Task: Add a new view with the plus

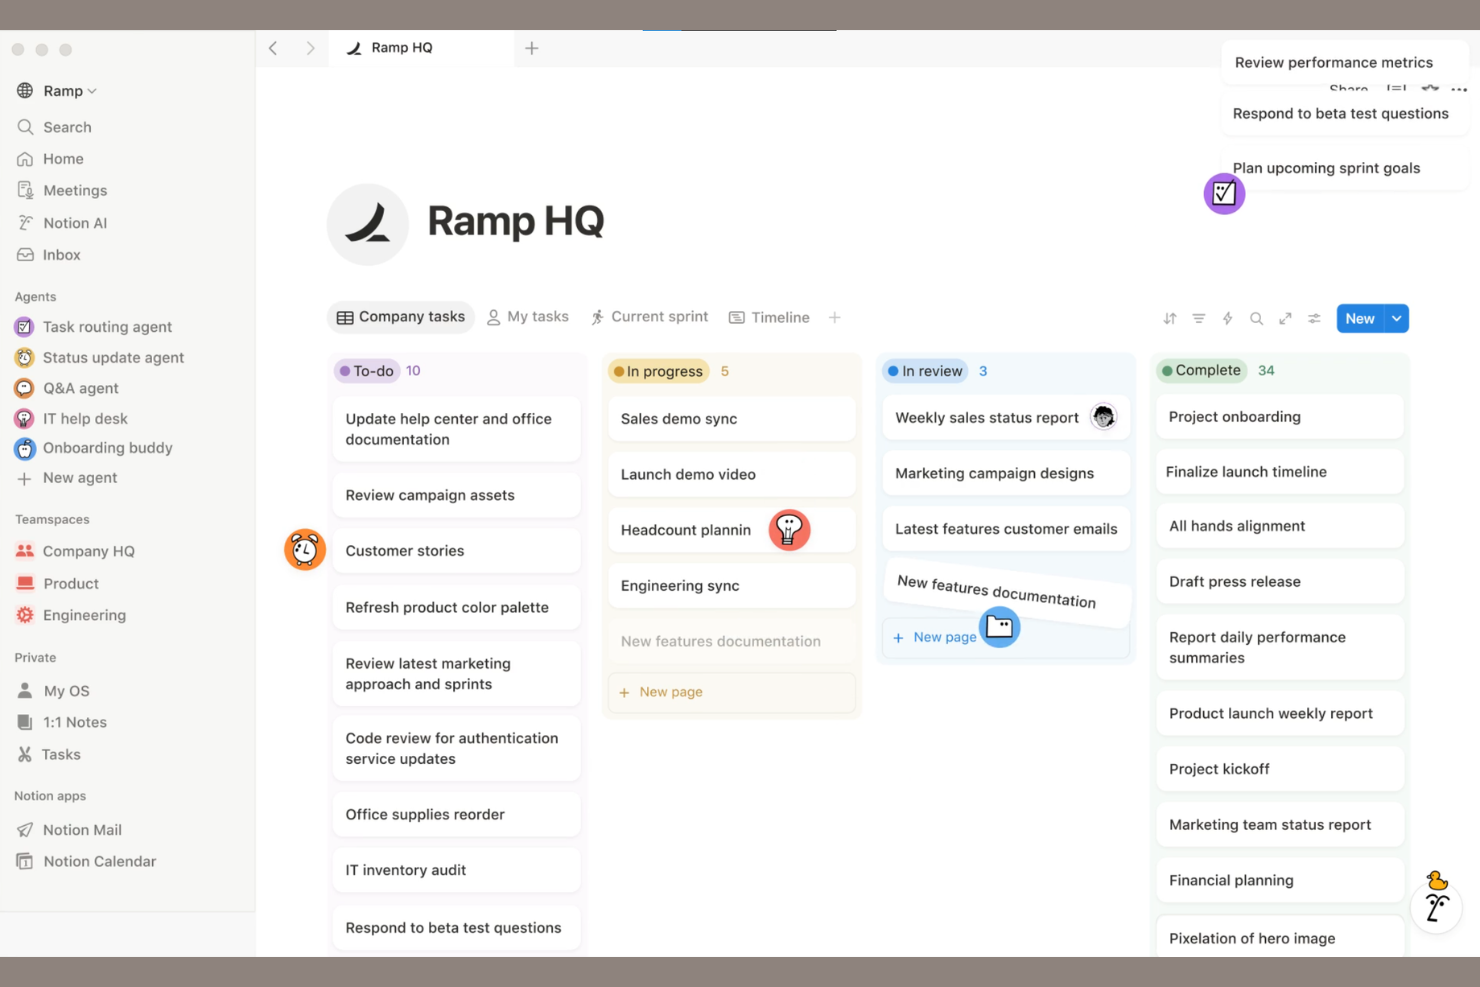Action: (x=835, y=318)
